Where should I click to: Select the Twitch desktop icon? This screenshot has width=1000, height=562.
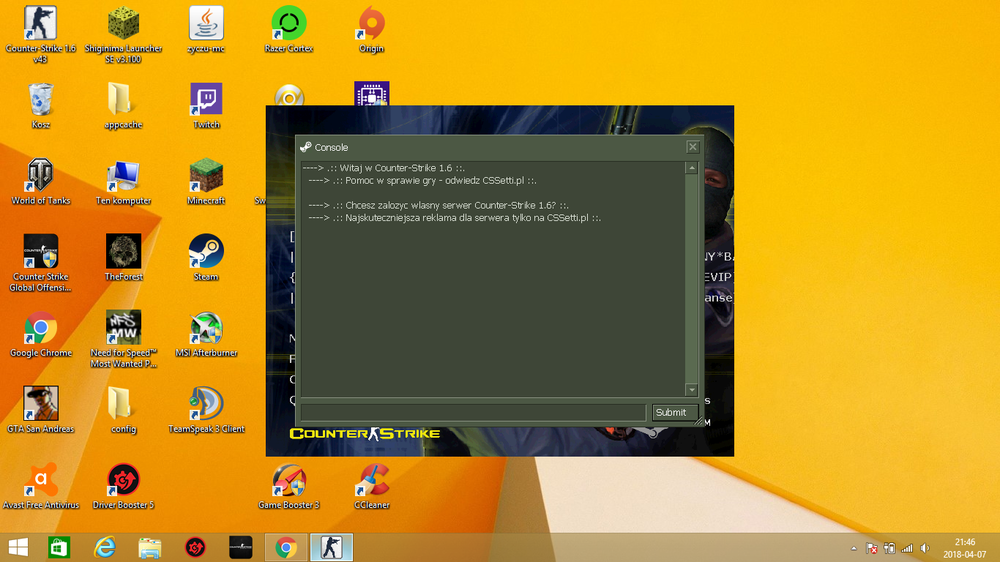[206, 106]
